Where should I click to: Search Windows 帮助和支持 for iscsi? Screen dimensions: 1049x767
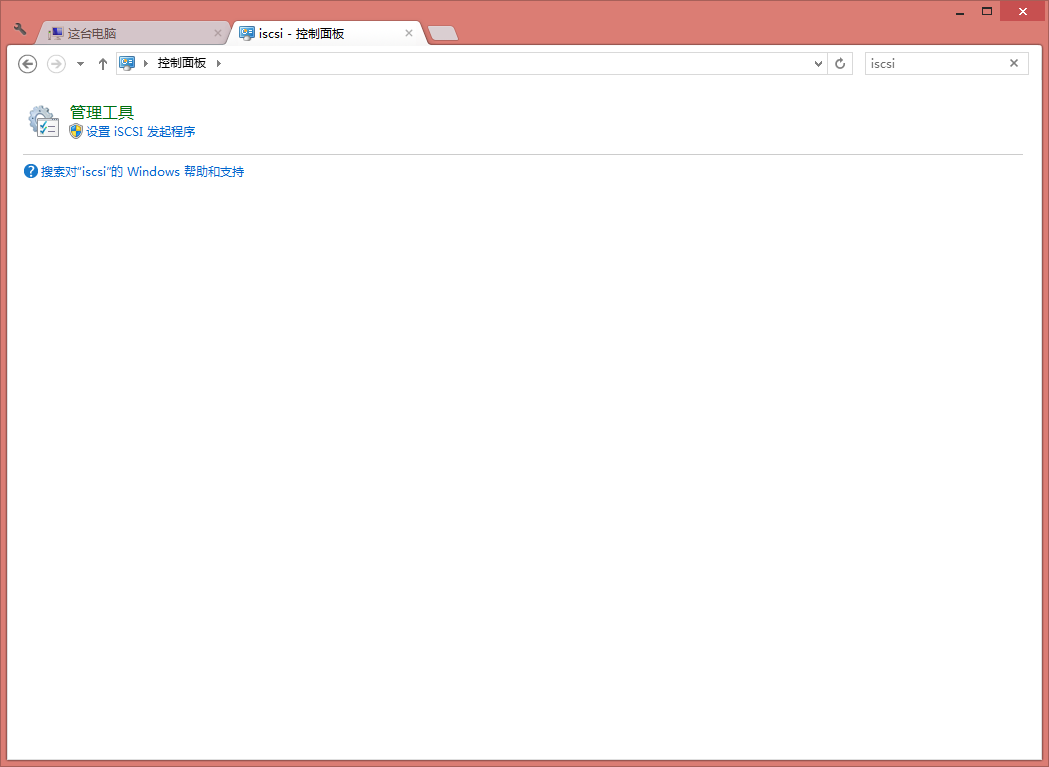[x=142, y=172]
